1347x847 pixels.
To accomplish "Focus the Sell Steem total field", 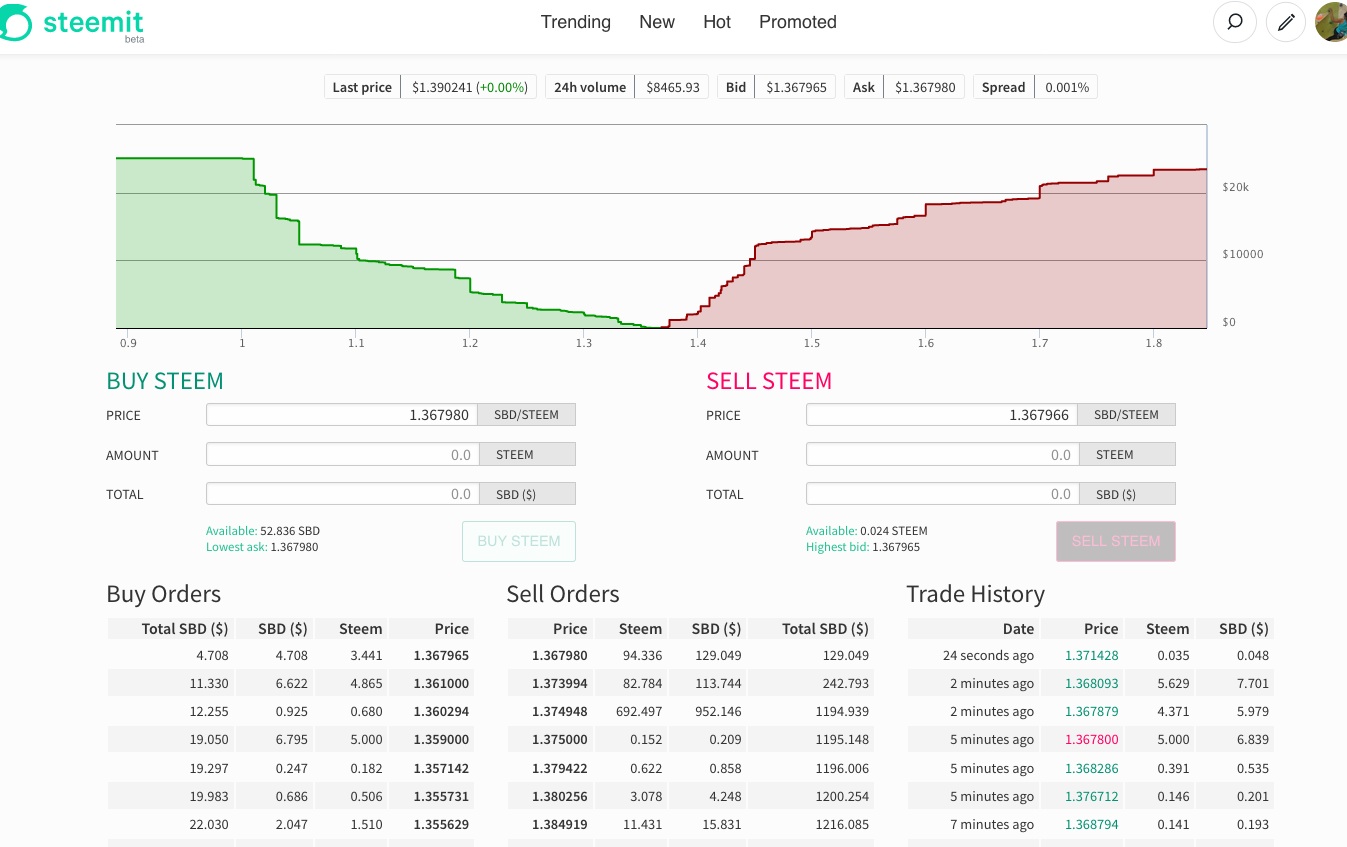I will [x=942, y=494].
